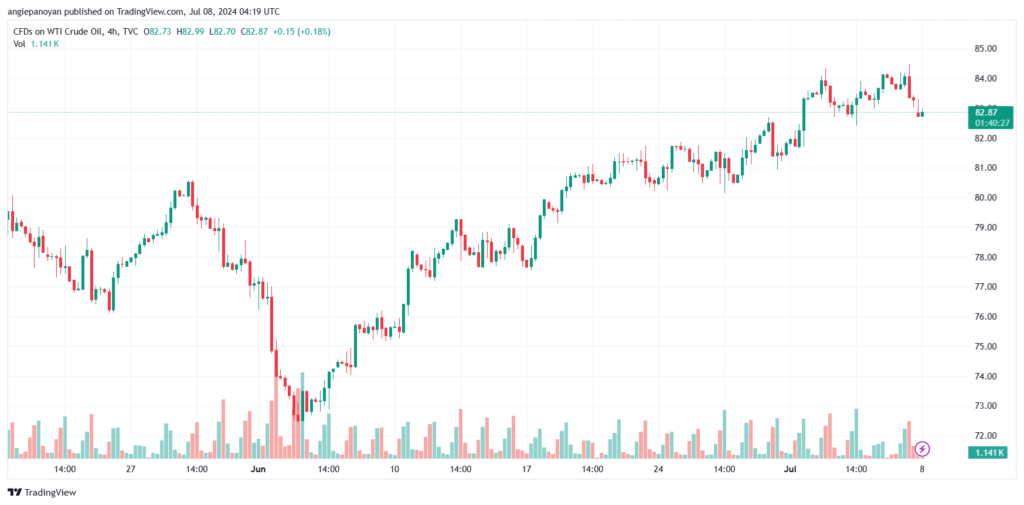Select the CFDs on WTI Crude Oil title
Viewport: 1024px width, 505px height.
(68, 32)
